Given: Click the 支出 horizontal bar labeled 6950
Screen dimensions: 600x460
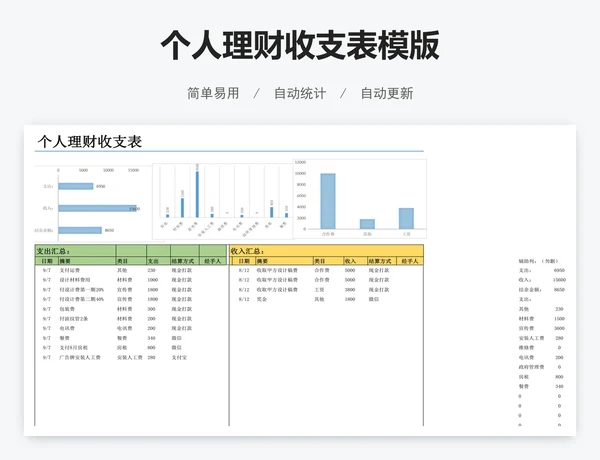Looking at the screenshot, I should point(76,186).
